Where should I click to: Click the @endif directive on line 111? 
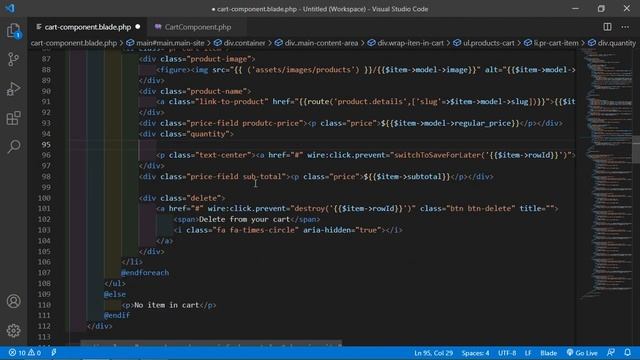[x=117, y=315]
